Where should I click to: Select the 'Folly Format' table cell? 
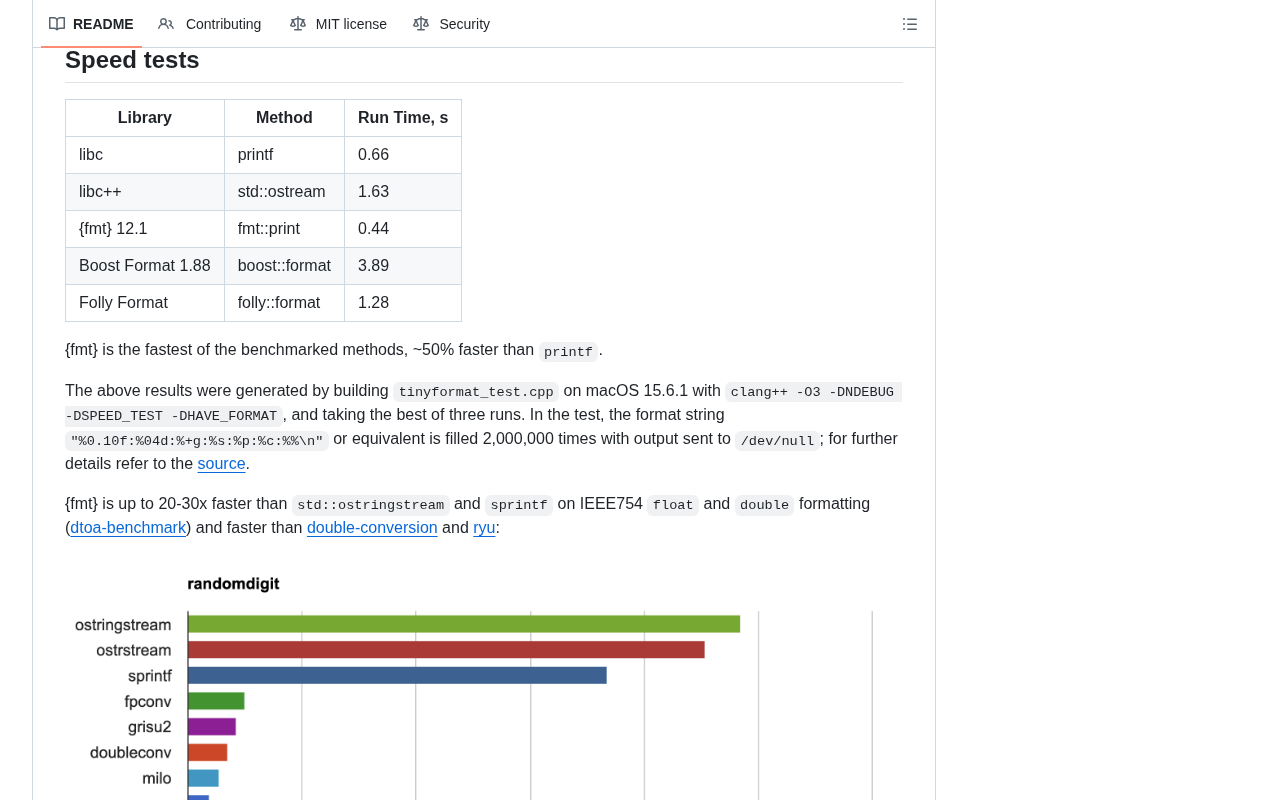[145, 303]
